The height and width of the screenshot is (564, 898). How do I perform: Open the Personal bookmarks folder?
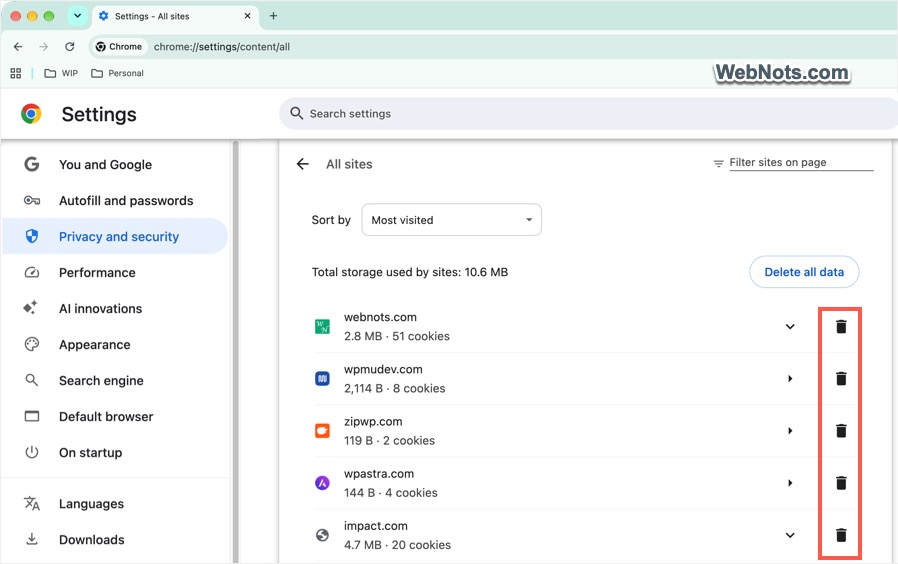(x=117, y=73)
